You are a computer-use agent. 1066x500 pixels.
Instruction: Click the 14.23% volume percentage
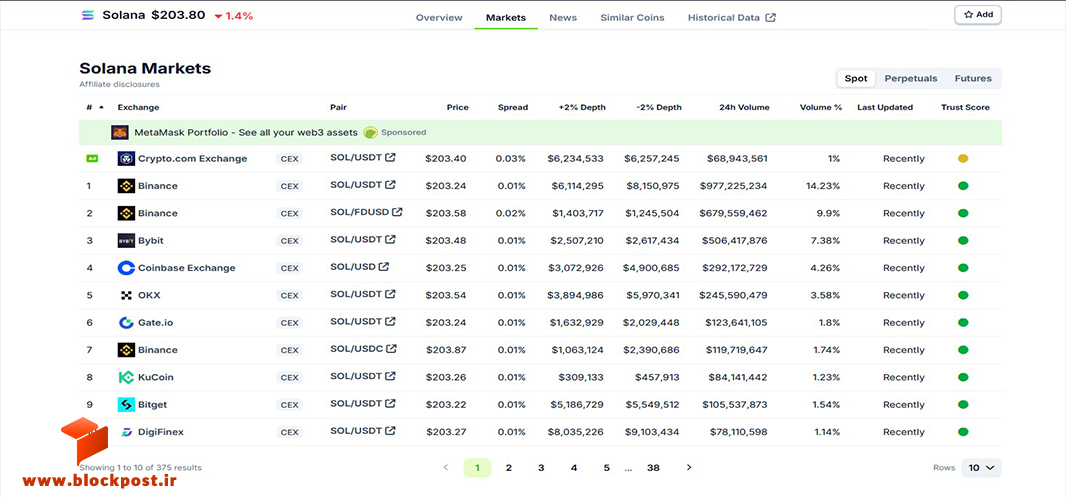[x=821, y=186]
